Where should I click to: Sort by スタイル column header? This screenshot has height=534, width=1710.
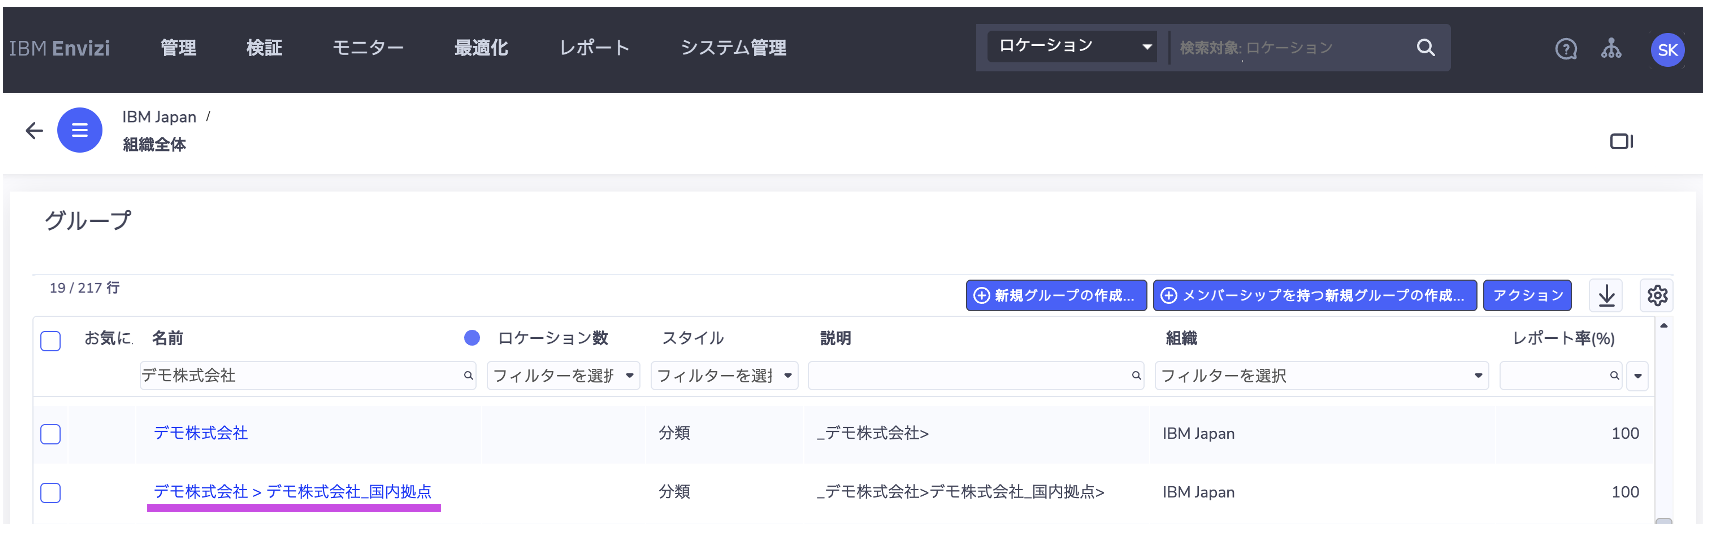(x=693, y=338)
